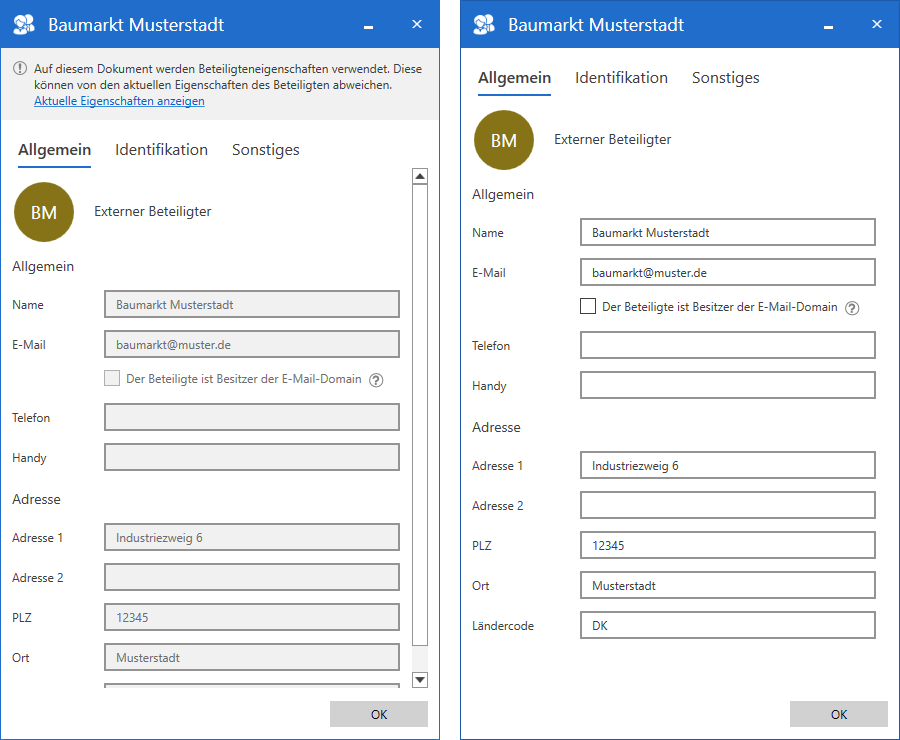Tick the E-Mail-Domain owner checkbox in editable dialog

[588, 307]
